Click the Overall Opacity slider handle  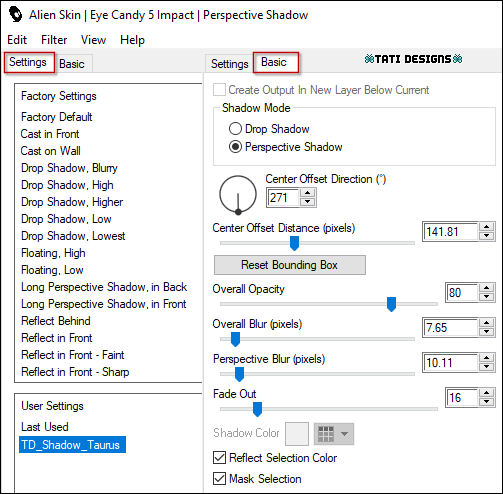click(391, 304)
